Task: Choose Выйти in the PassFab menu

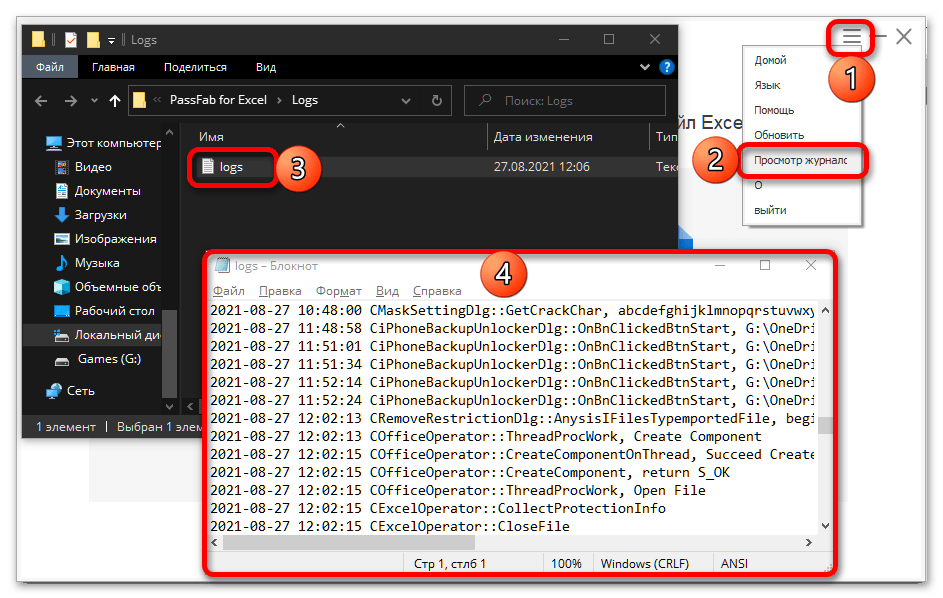Action: tap(770, 211)
